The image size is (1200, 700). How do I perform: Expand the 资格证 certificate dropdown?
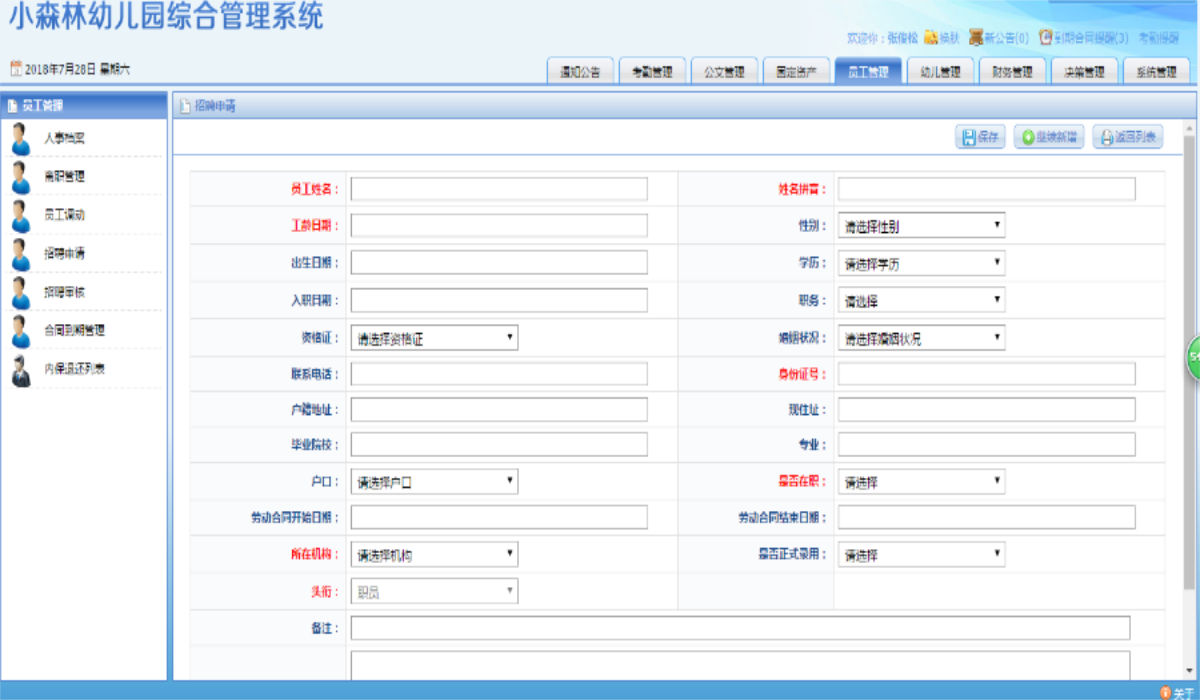point(434,338)
